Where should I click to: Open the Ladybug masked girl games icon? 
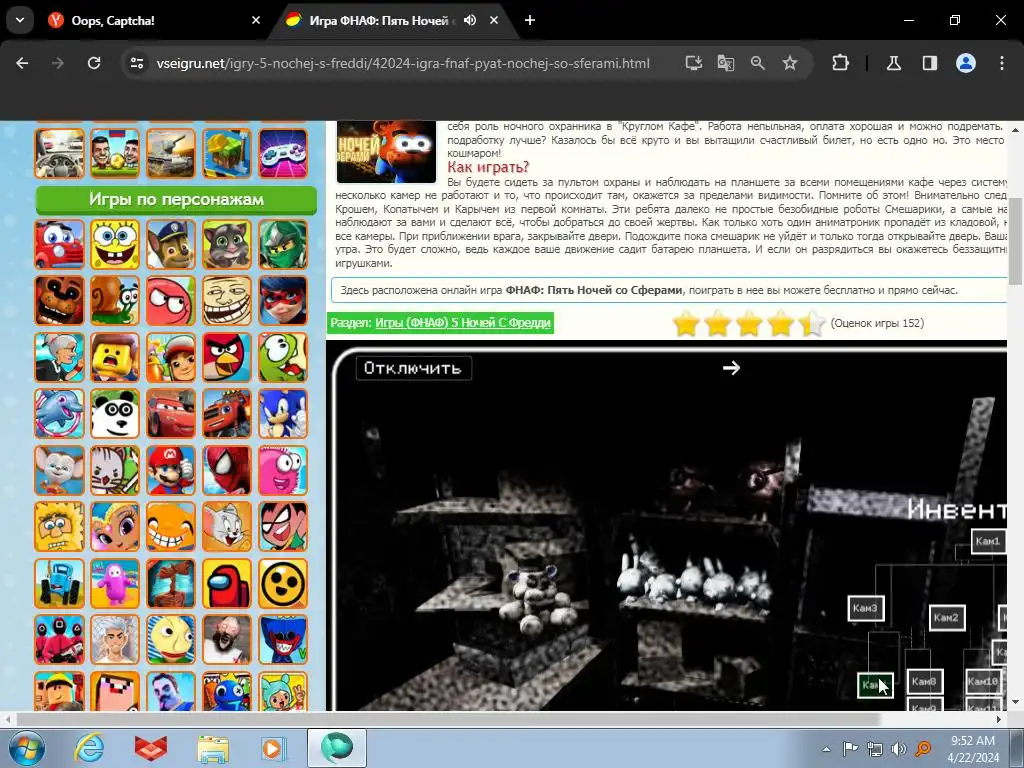[x=283, y=300]
